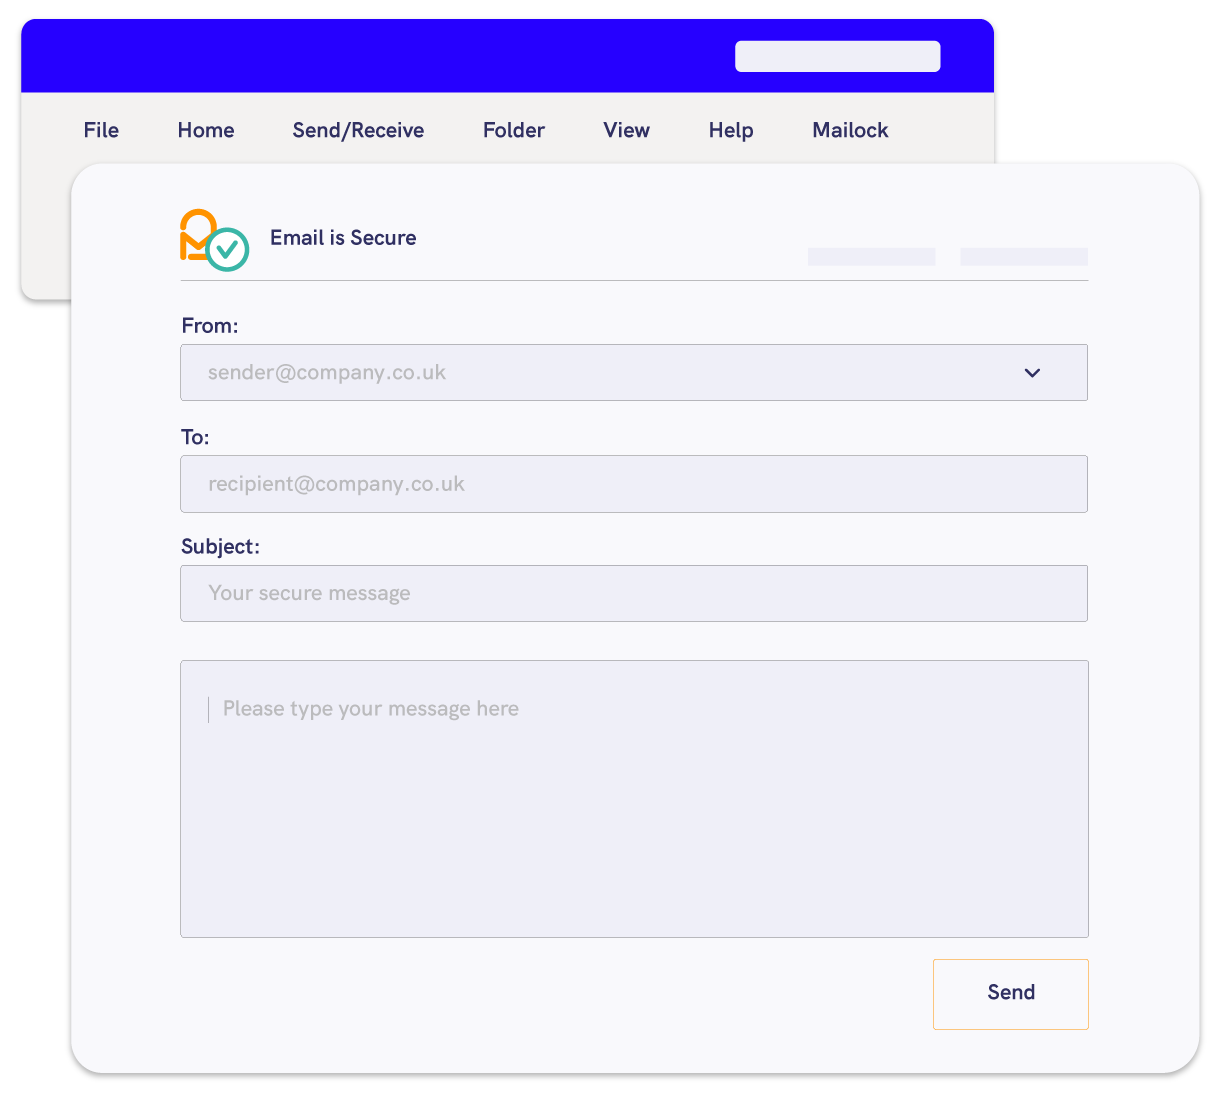Click the Send button

click(1010, 993)
